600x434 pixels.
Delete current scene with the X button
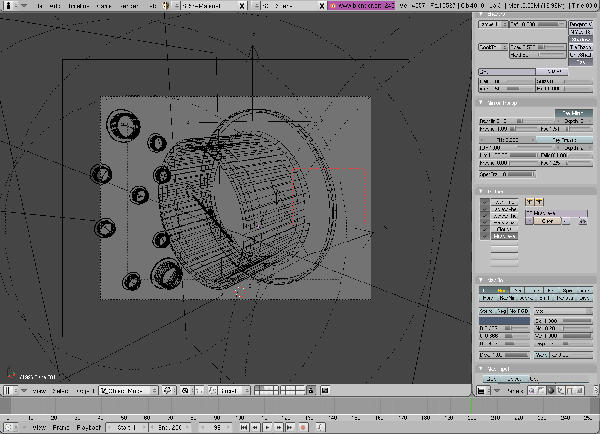tap(322, 6)
